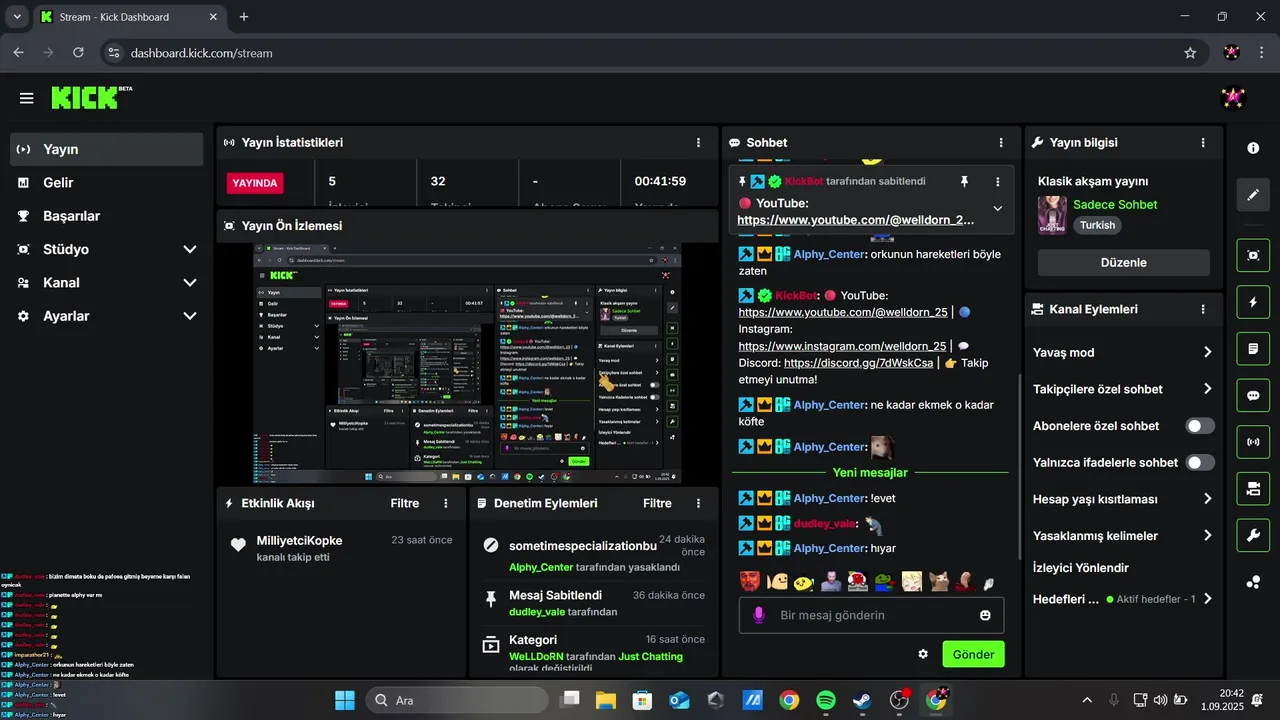
Task: Open Takipçilere özel sohbet options arrow
Action: click(x=1207, y=389)
